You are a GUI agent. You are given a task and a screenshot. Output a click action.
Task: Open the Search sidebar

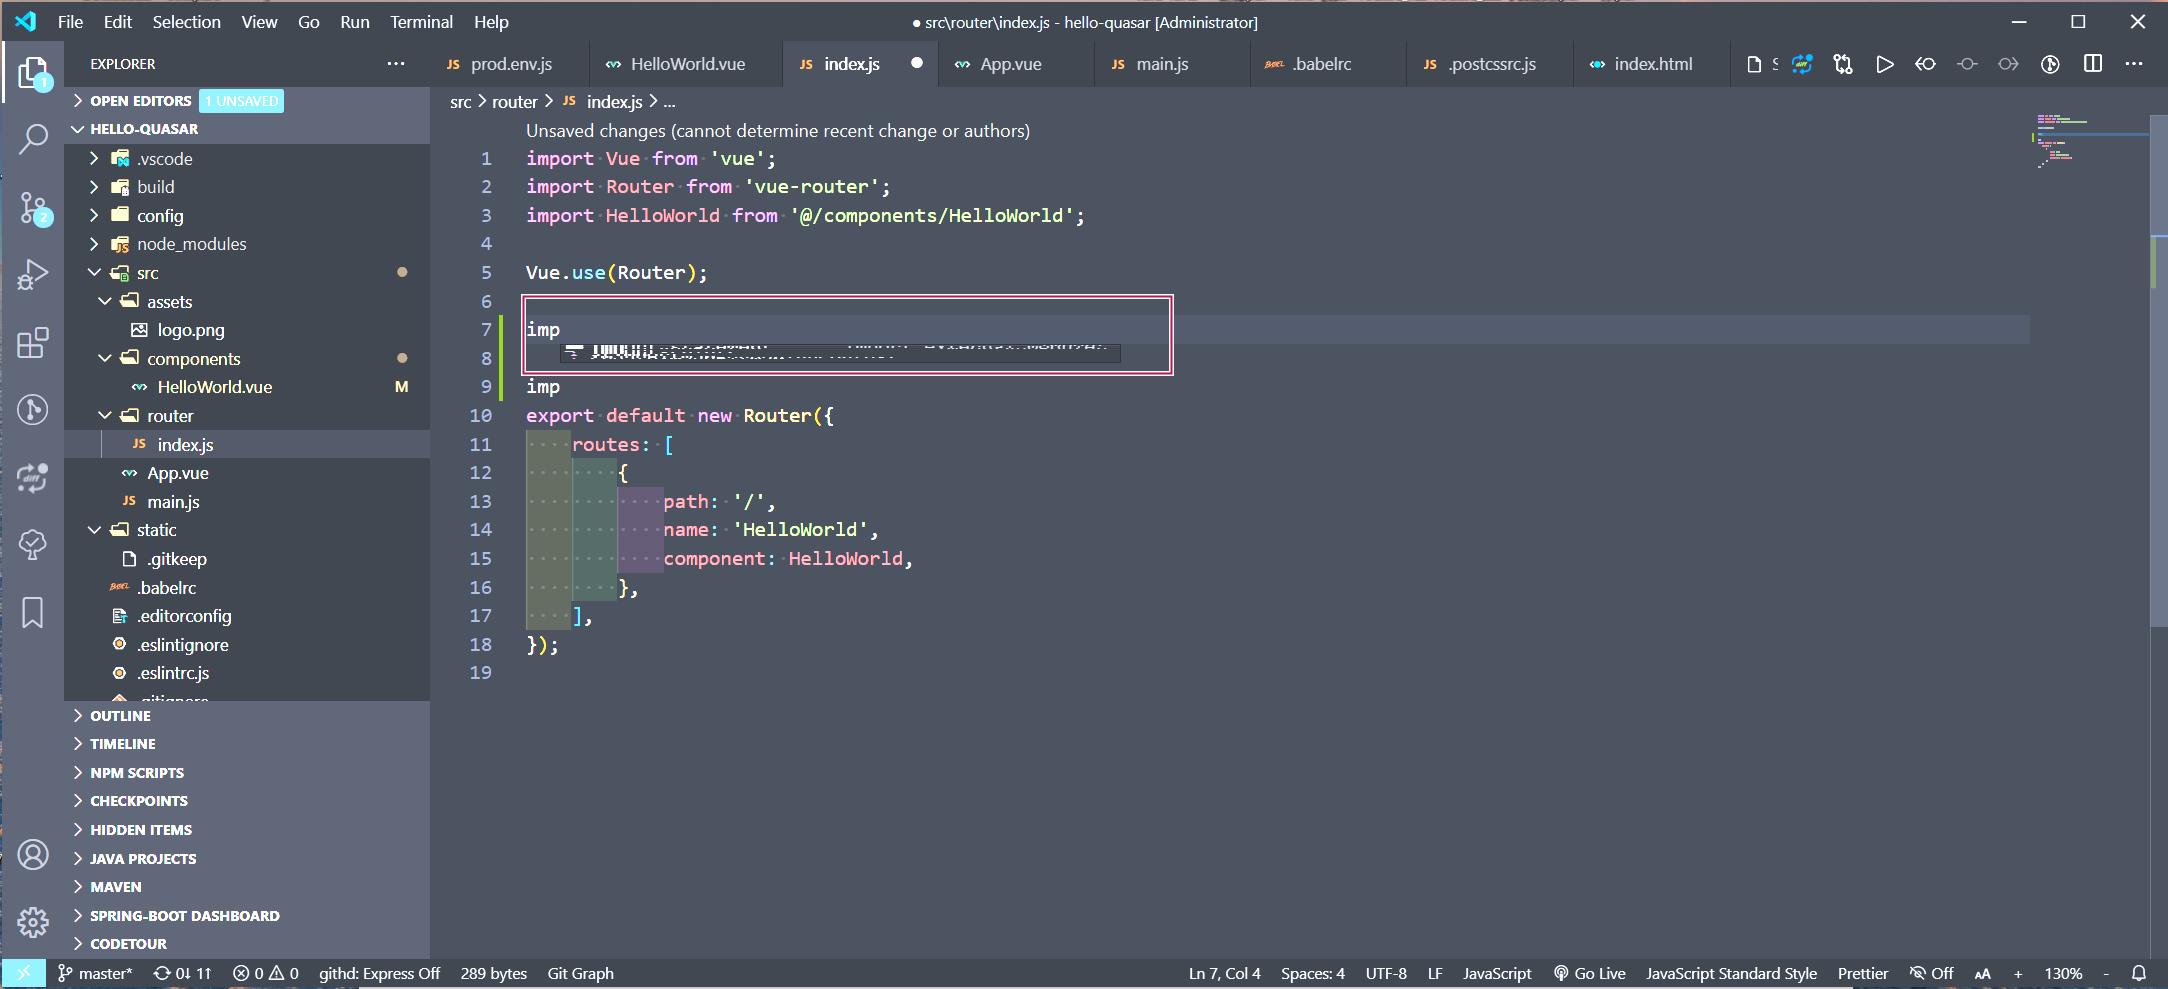tap(33, 139)
